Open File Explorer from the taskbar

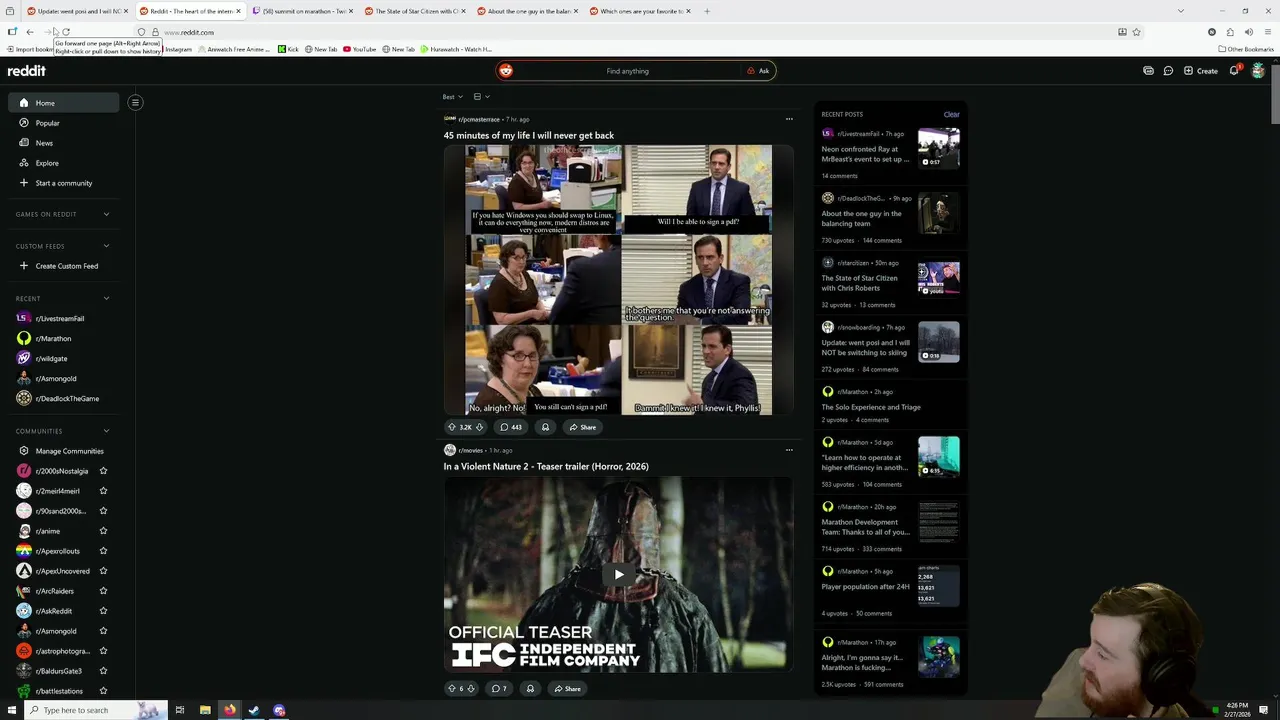[x=205, y=710]
